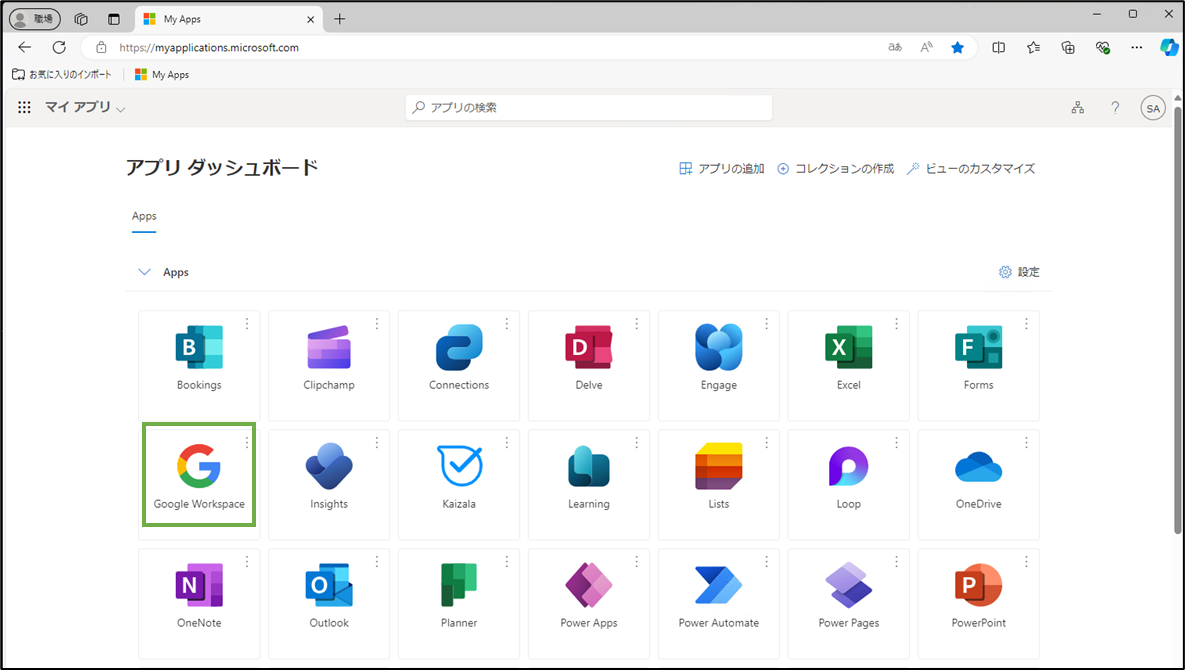This screenshot has height=670, width=1185.
Task: Open the organization chart icon in header
Action: 1078,108
